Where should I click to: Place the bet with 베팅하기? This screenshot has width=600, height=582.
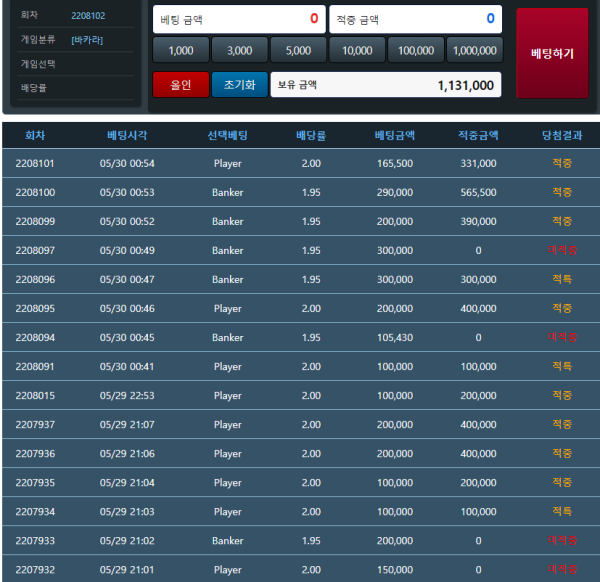coord(552,53)
